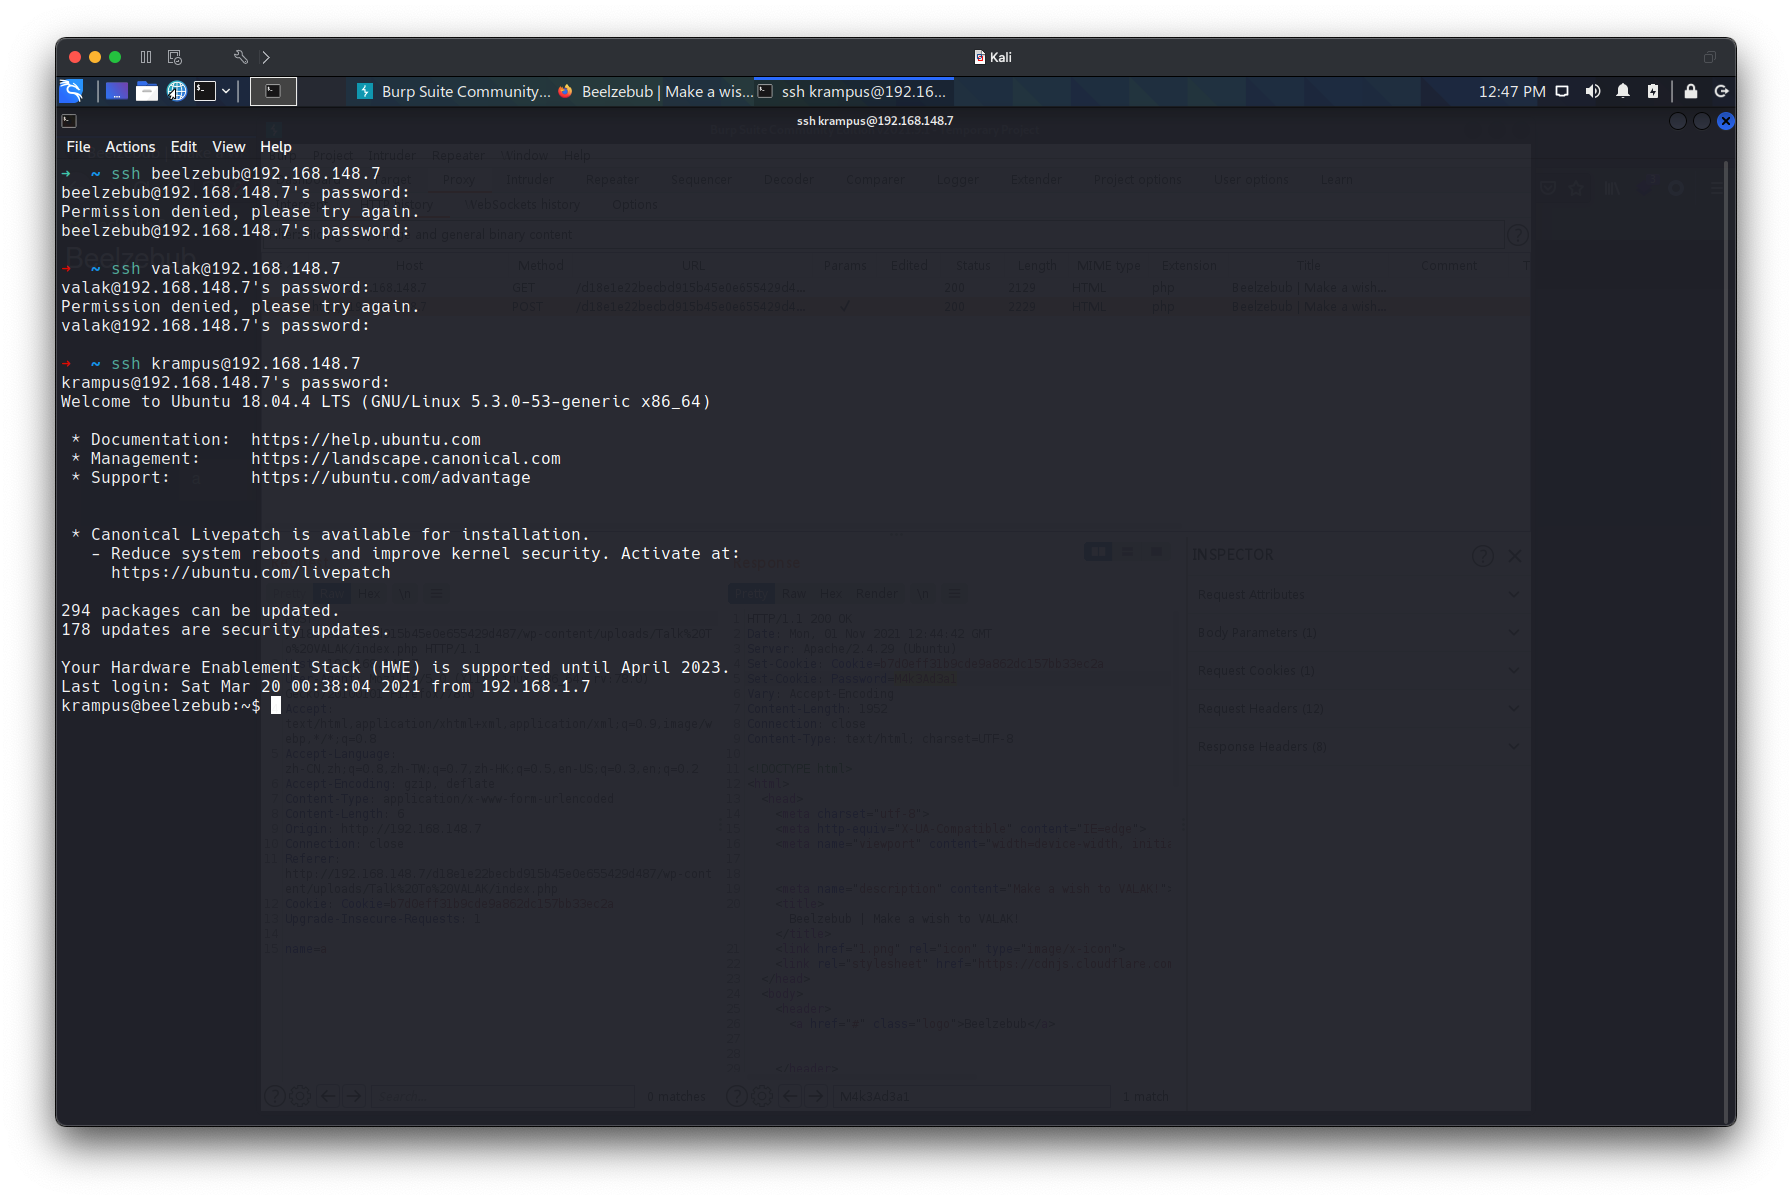This screenshot has height=1200, width=1792.
Task: Open the Actions menu in the terminal
Action: point(130,147)
